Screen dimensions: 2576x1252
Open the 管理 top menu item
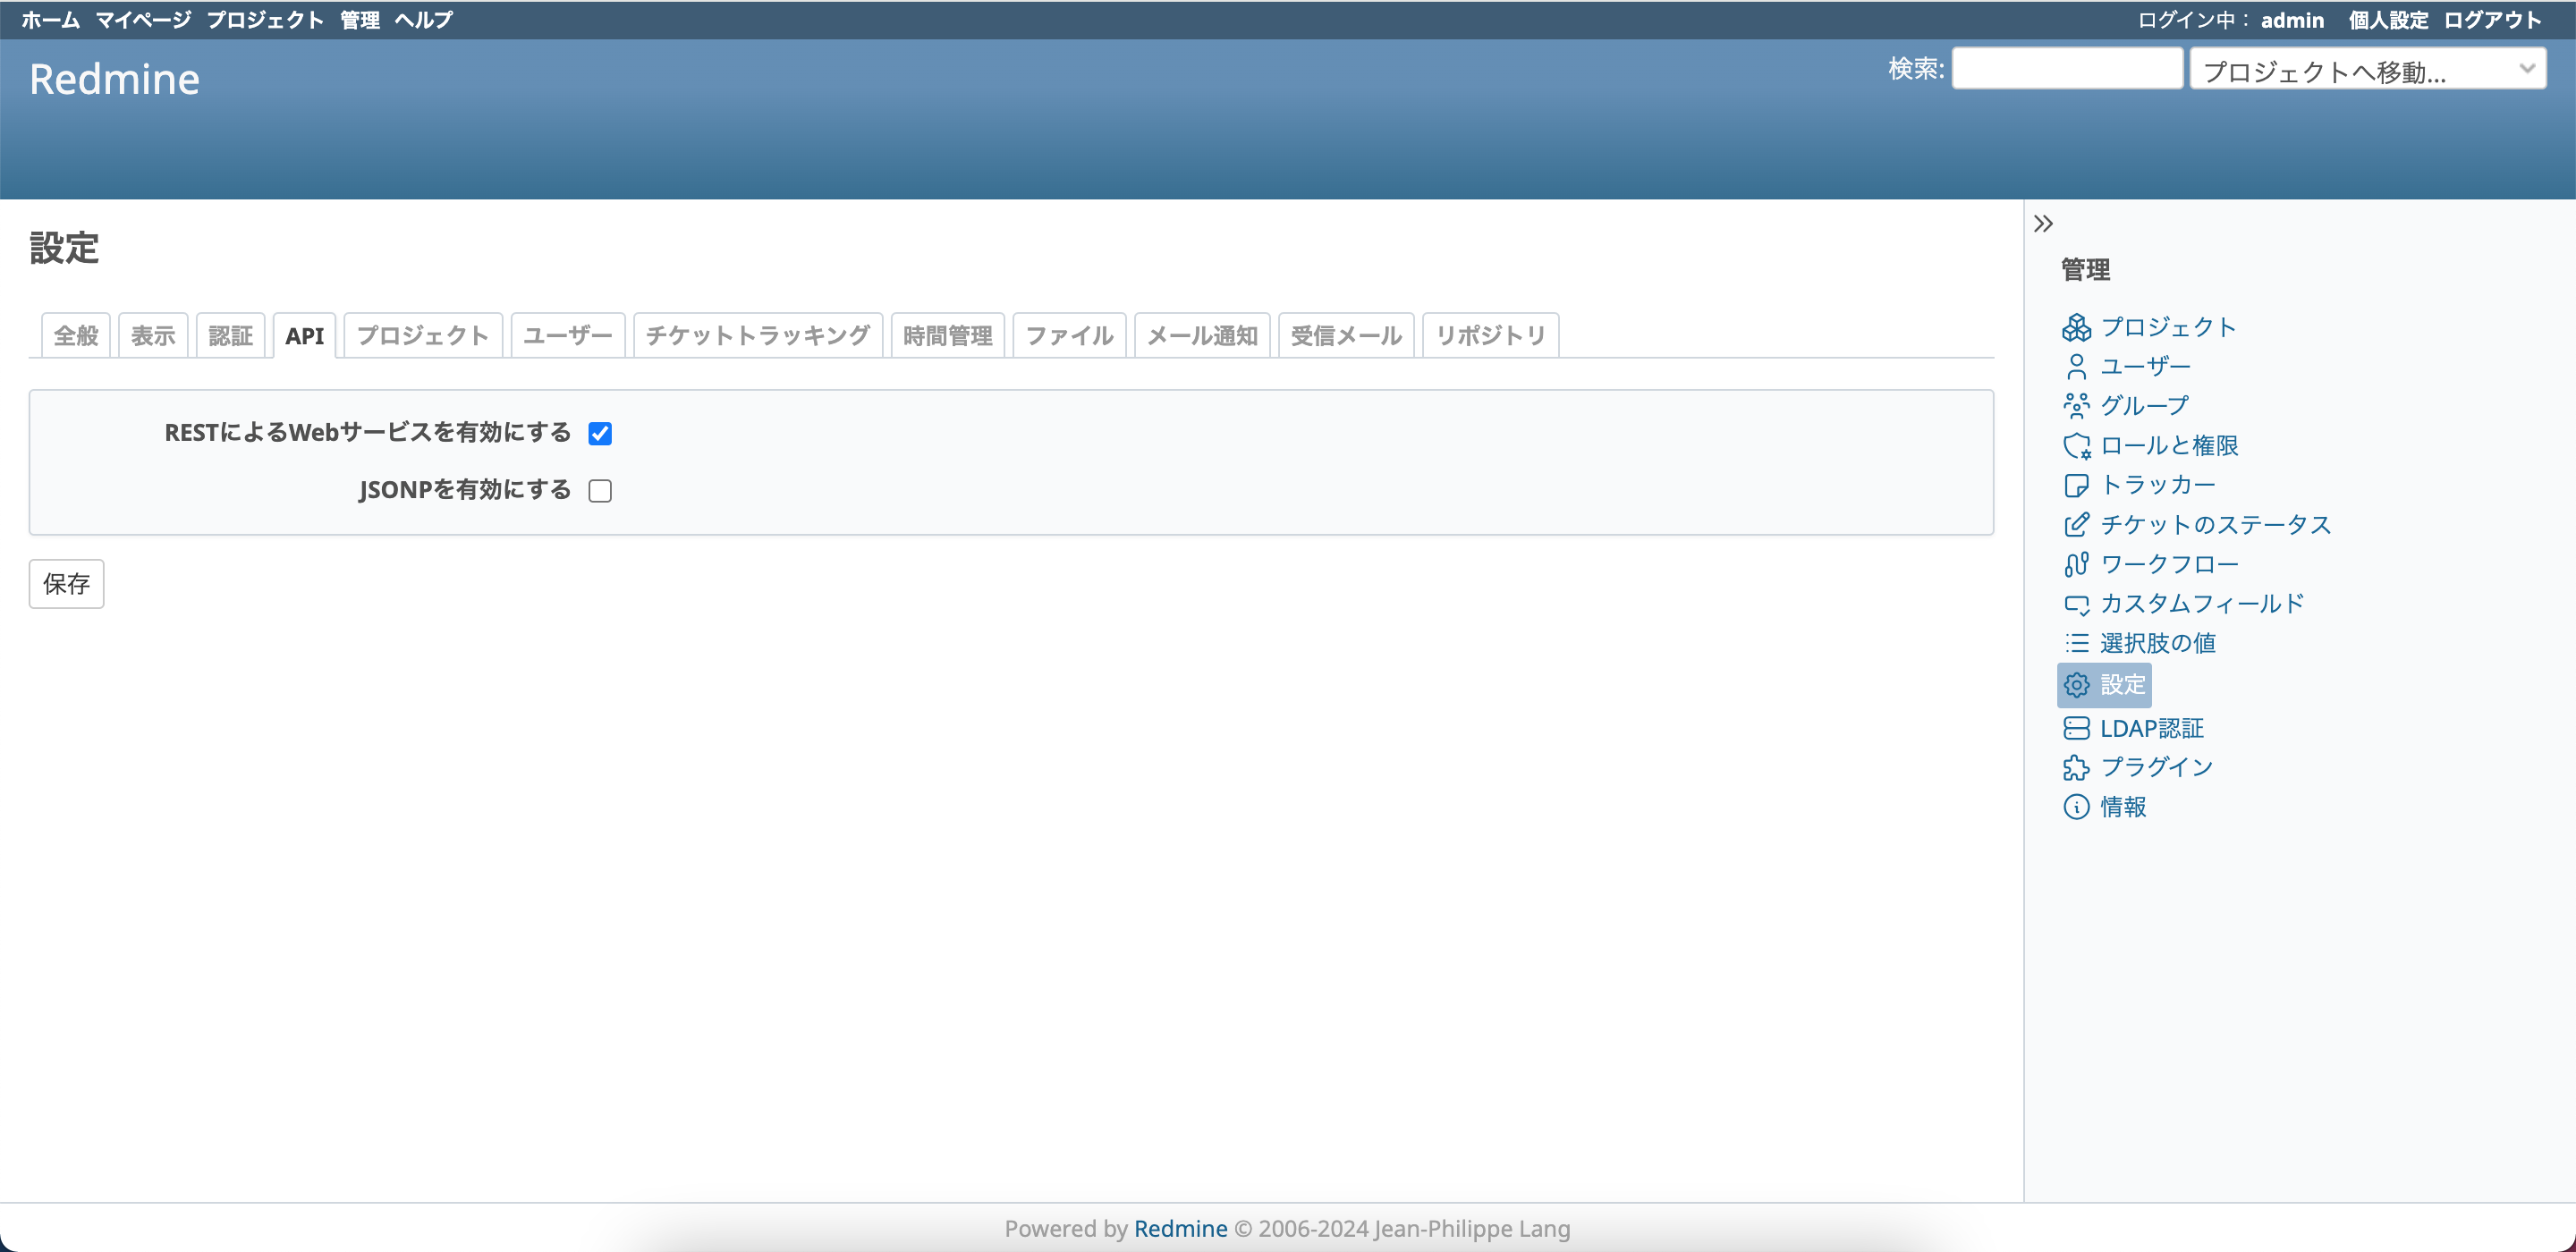(359, 20)
